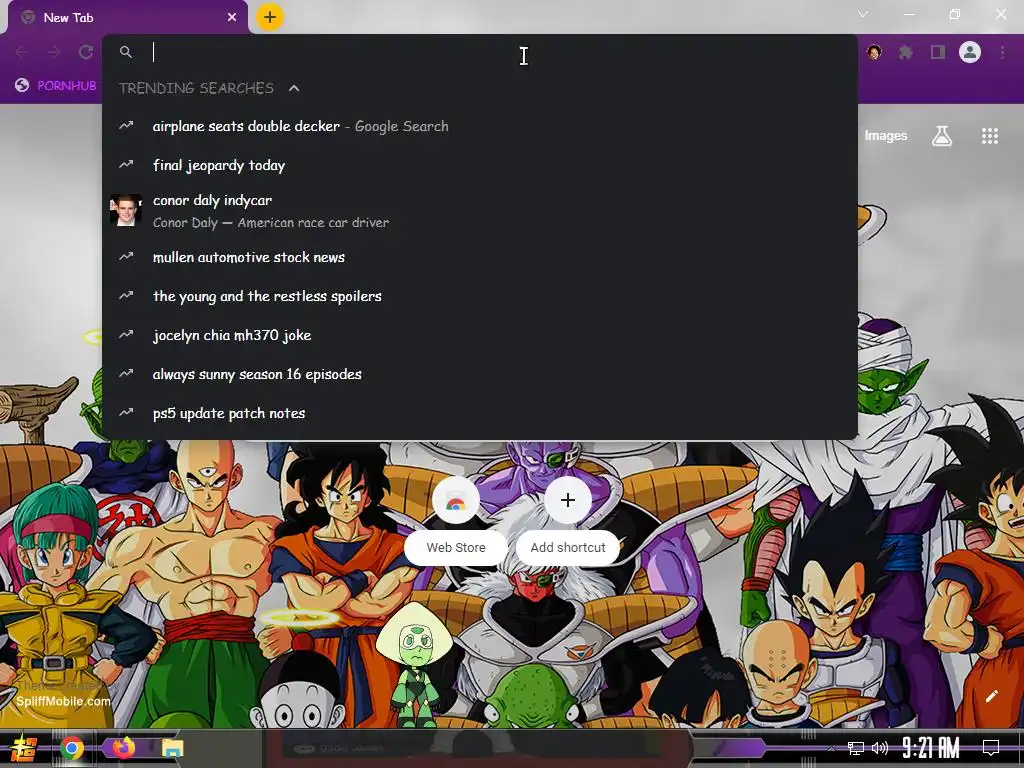Select suggestion jocelyn chia mh370 joke

click(480, 335)
